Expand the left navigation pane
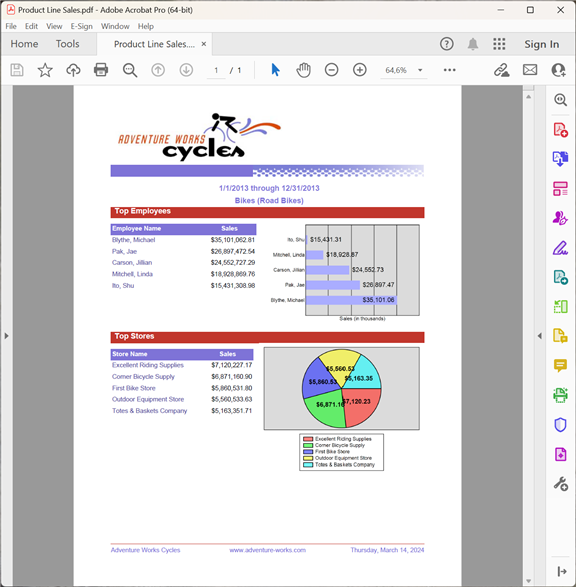 [x=6, y=336]
